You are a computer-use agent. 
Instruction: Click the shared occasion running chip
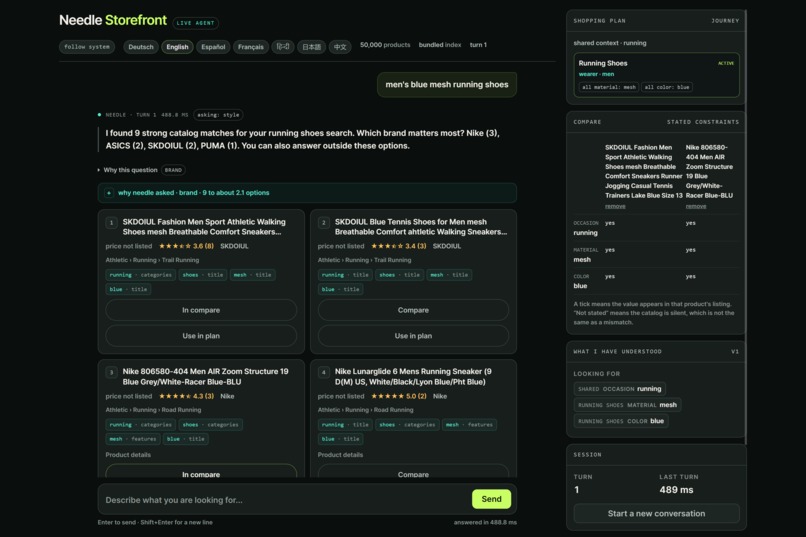[x=619, y=389]
